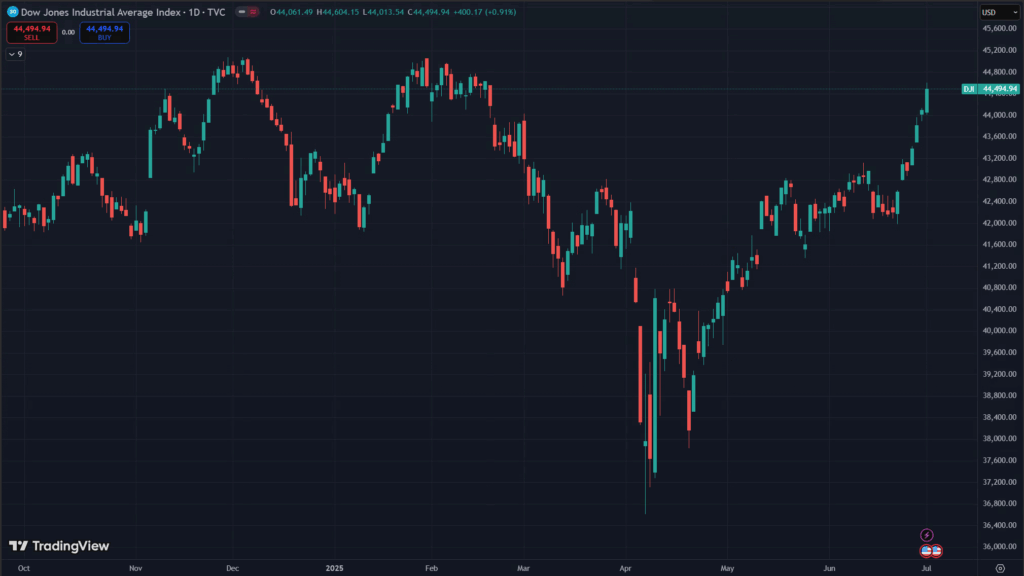Click the 2025 label on the time axis
1024x576 pixels.
(334, 567)
